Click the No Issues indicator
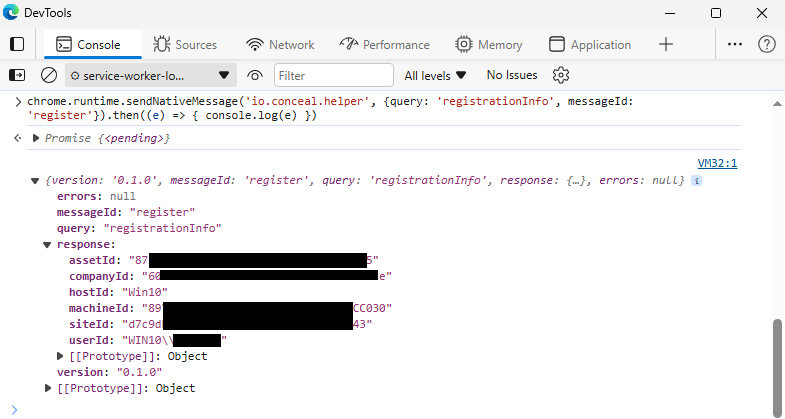 (512, 75)
